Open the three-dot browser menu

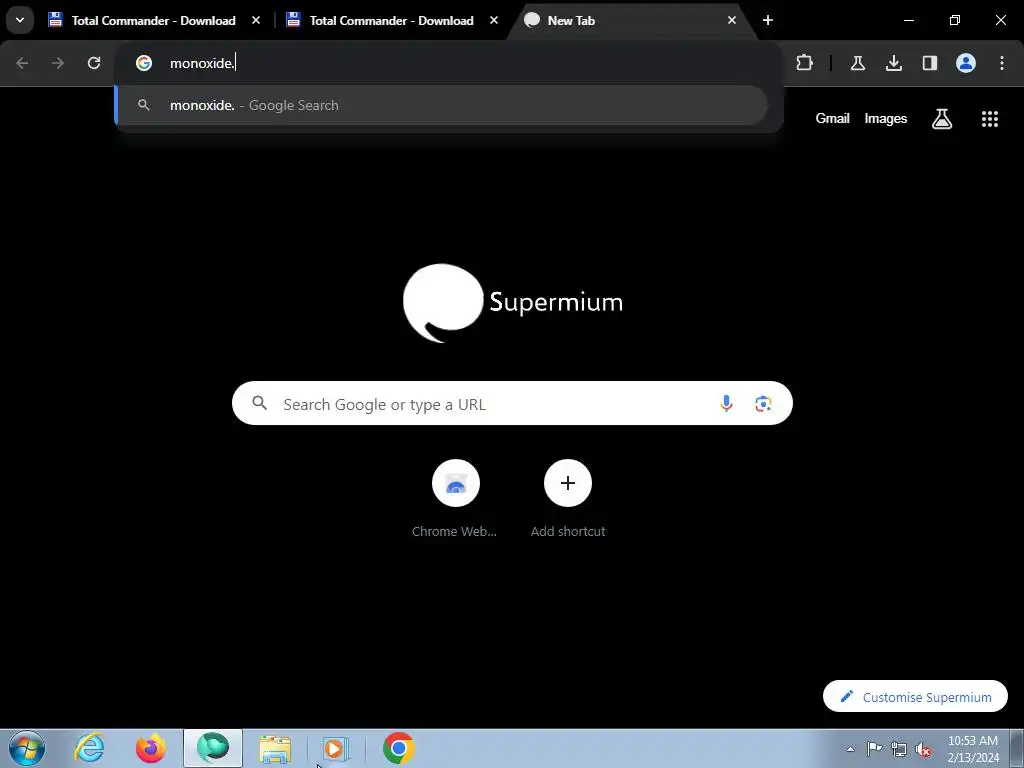coord(1002,63)
